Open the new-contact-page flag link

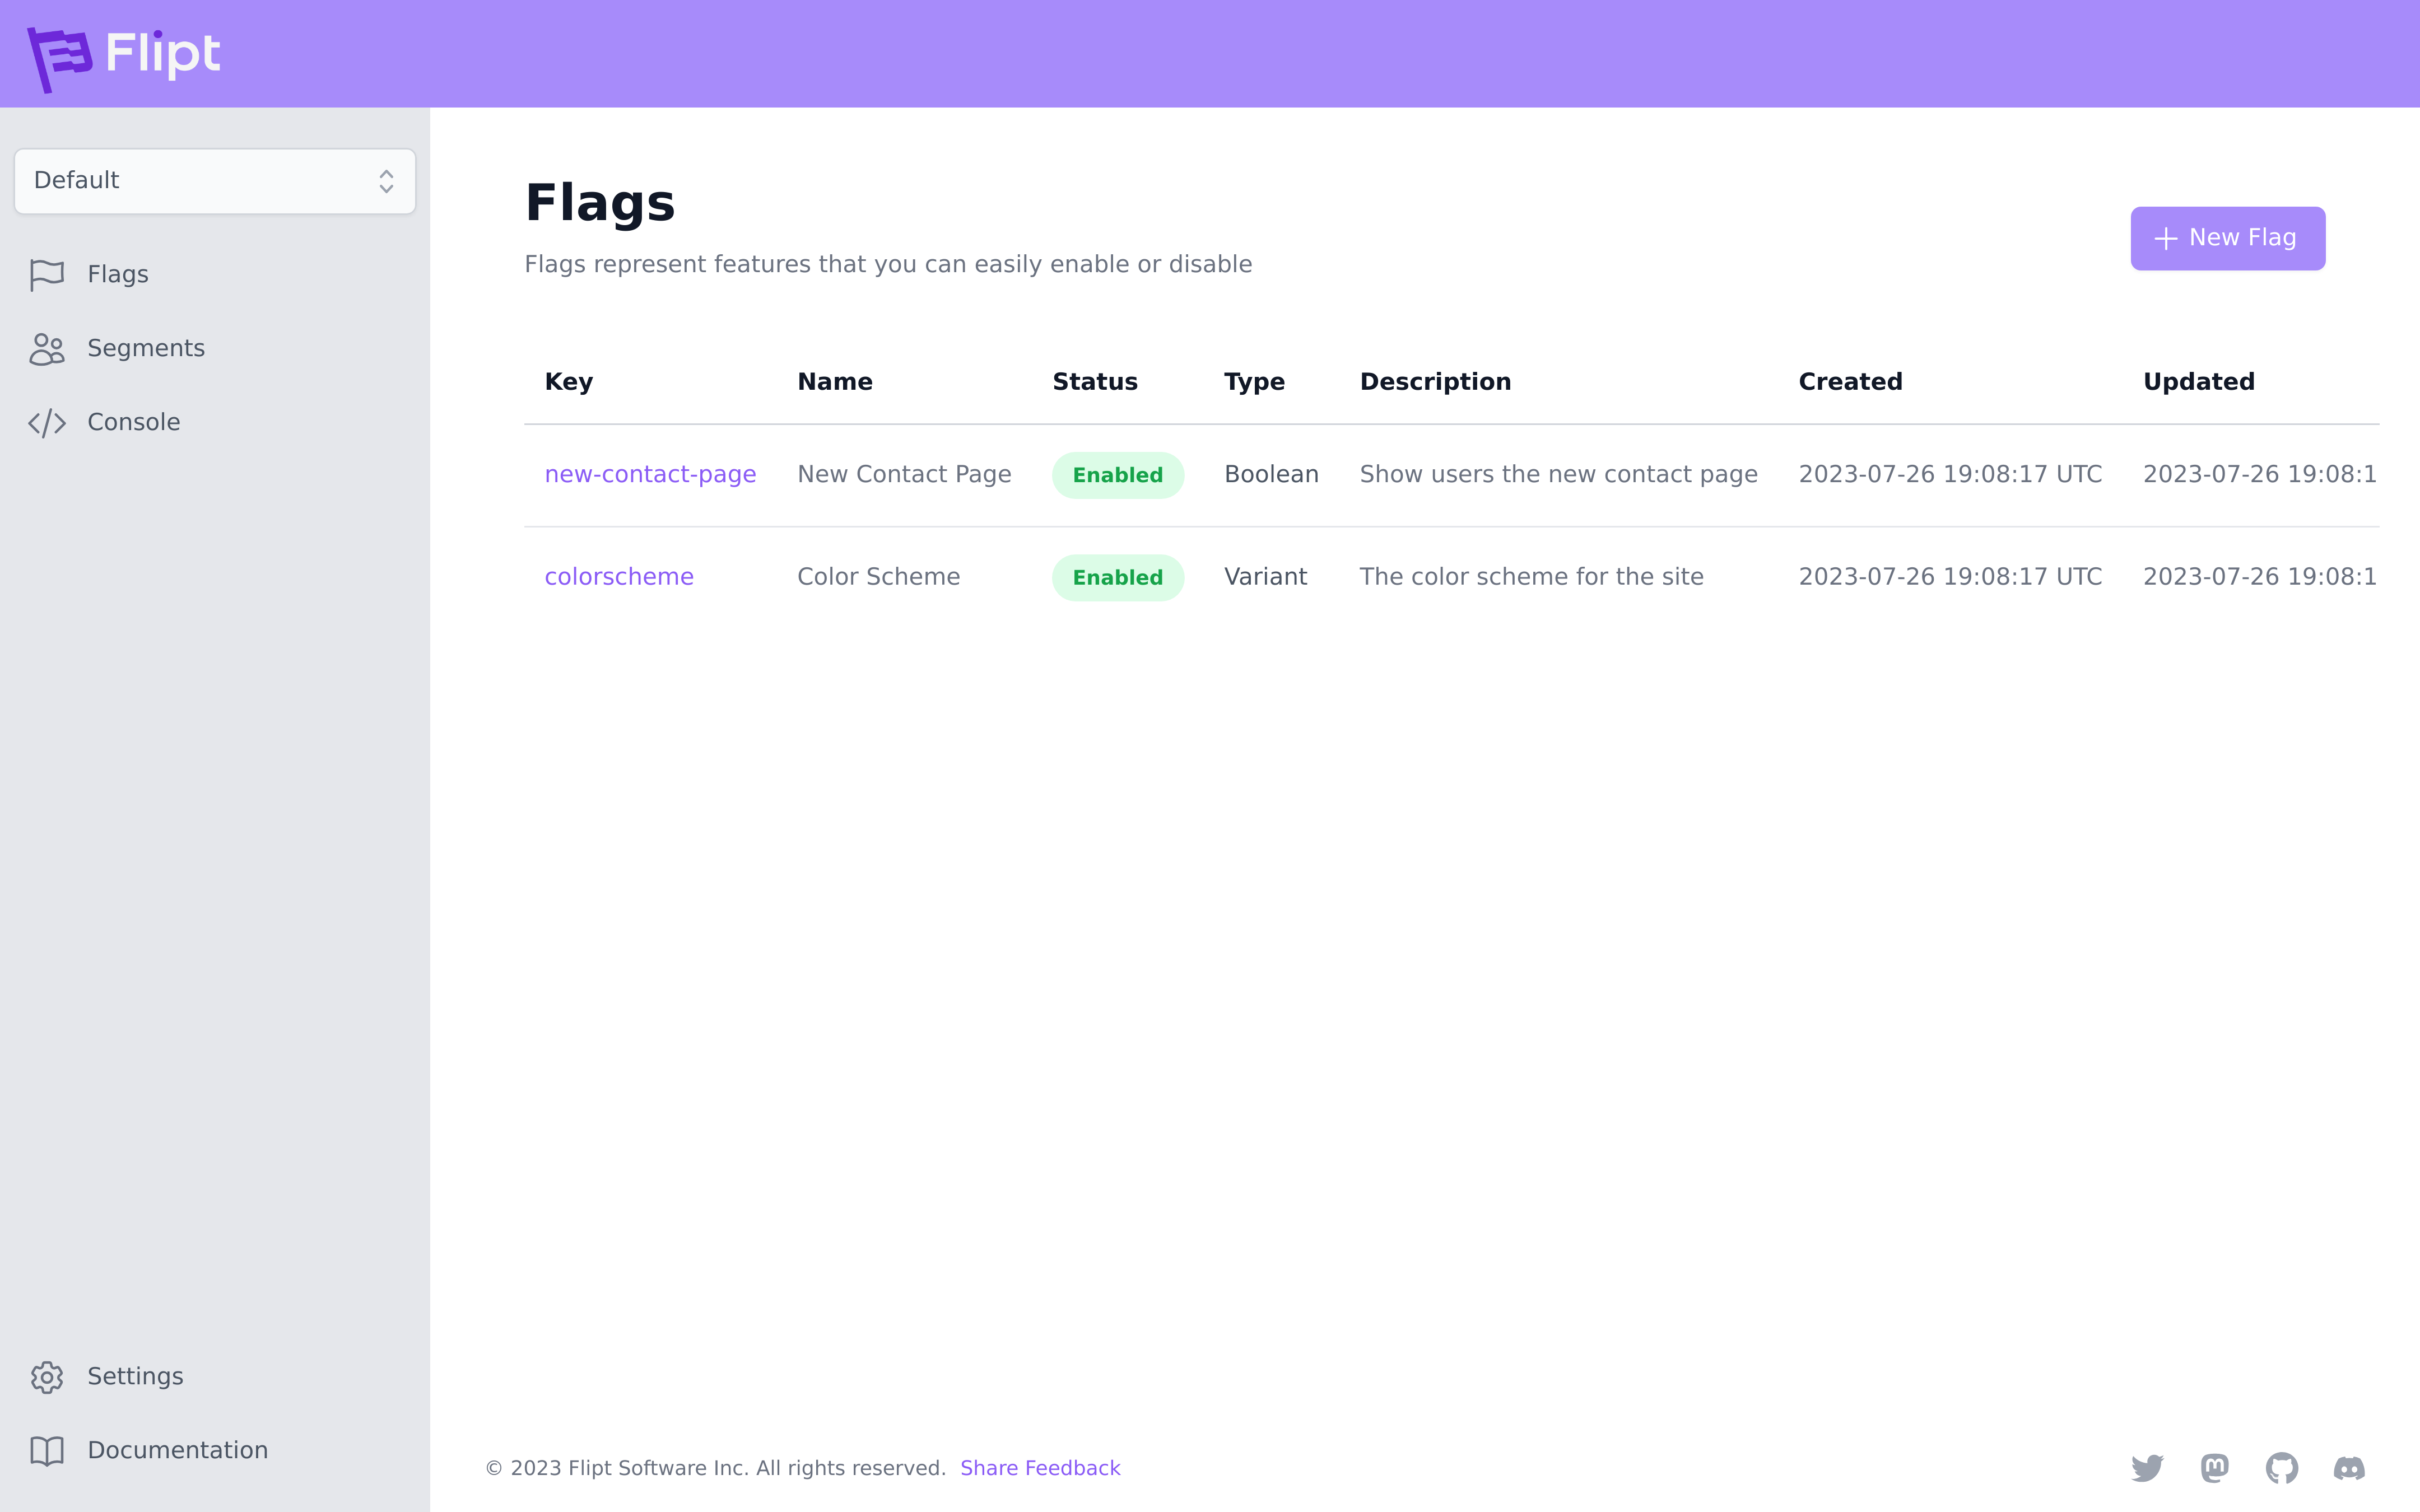pos(650,474)
